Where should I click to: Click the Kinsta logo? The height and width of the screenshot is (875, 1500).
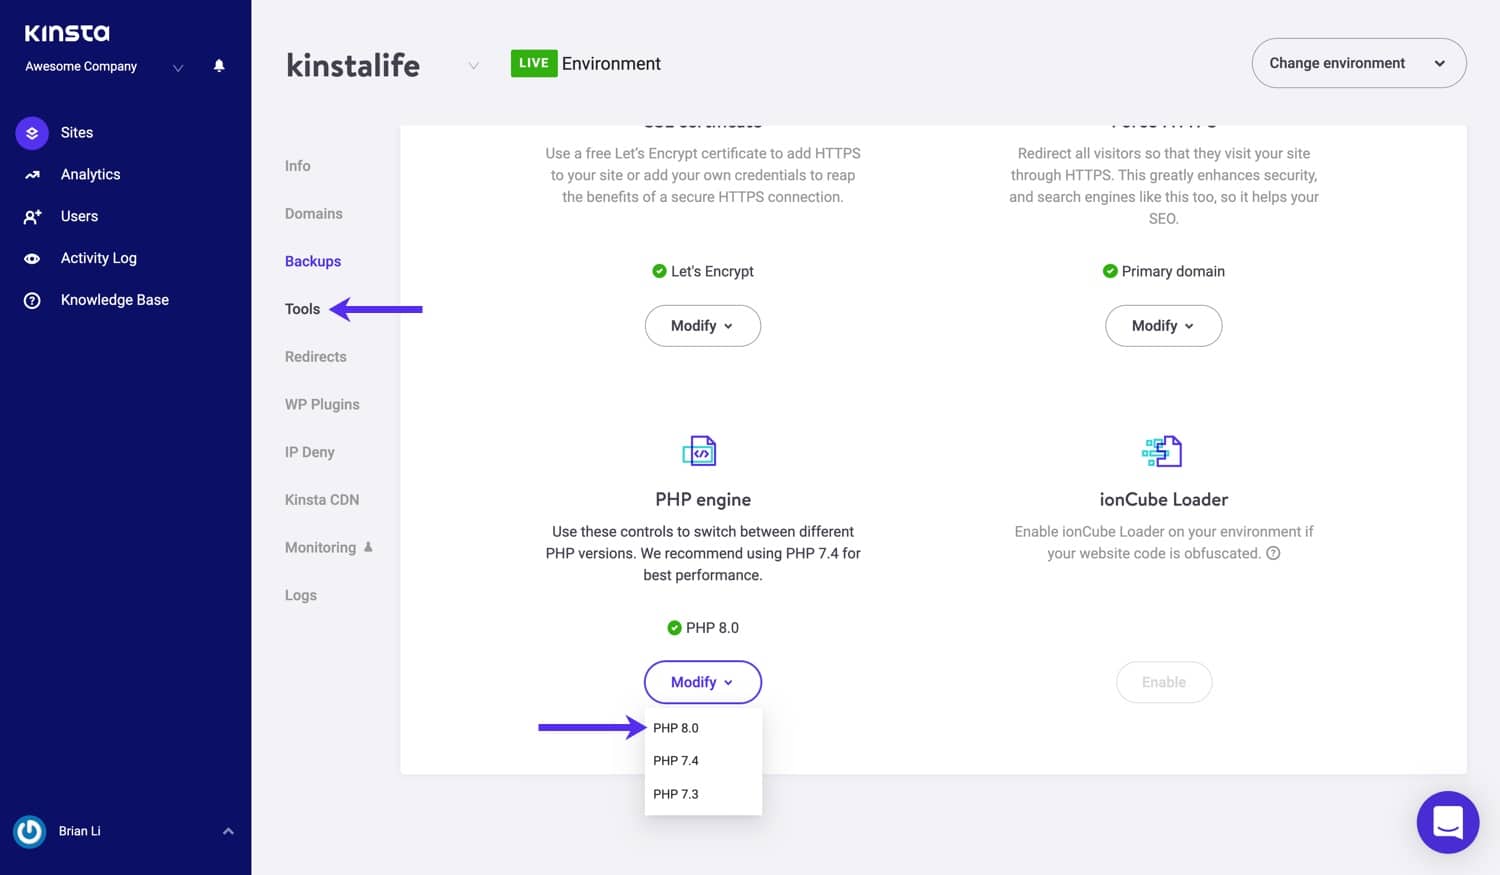(66, 33)
